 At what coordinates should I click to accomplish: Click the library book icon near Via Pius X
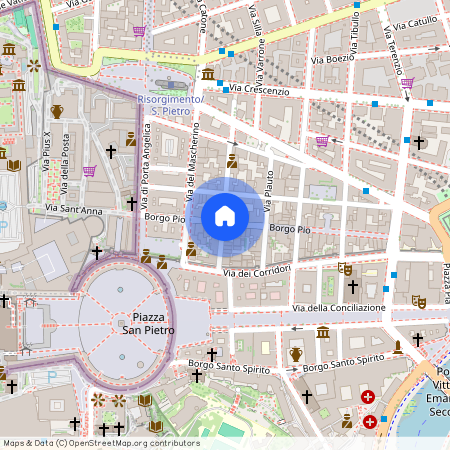coord(14,165)
